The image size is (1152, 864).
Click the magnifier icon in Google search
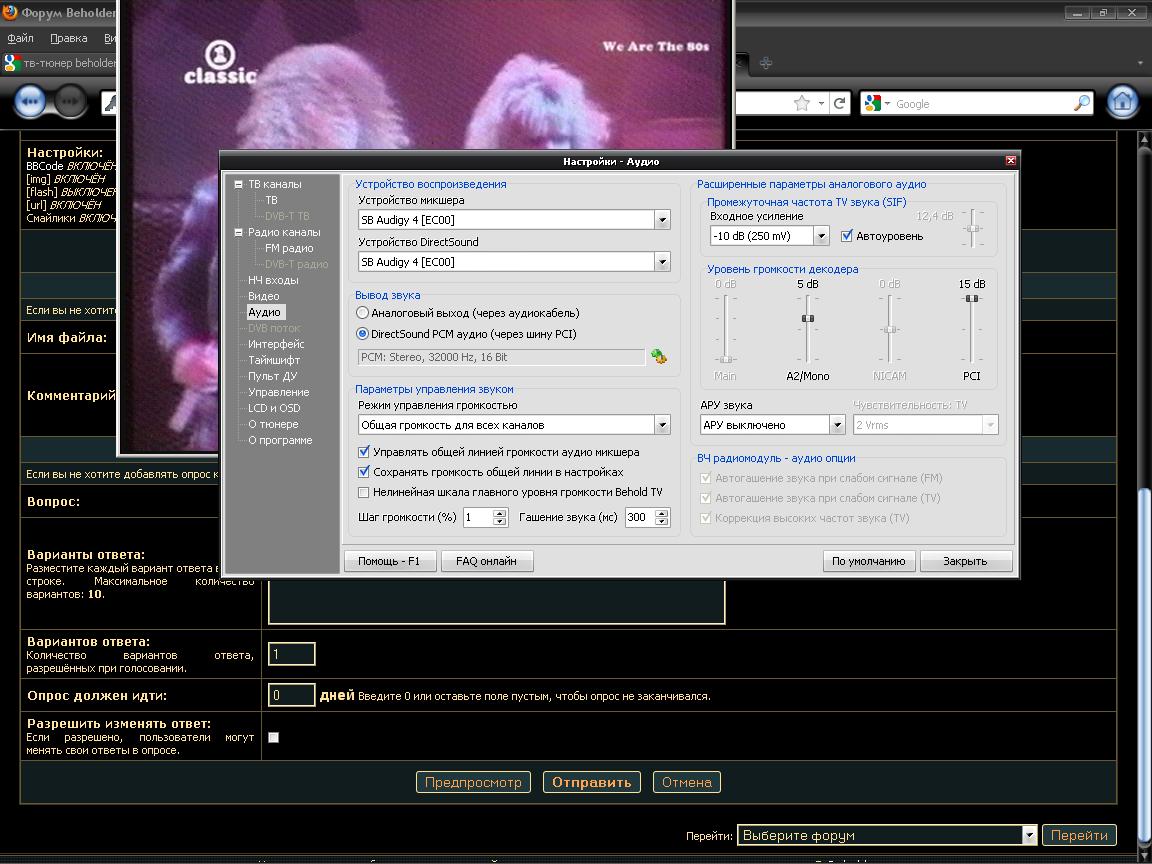pos(1082,103)
